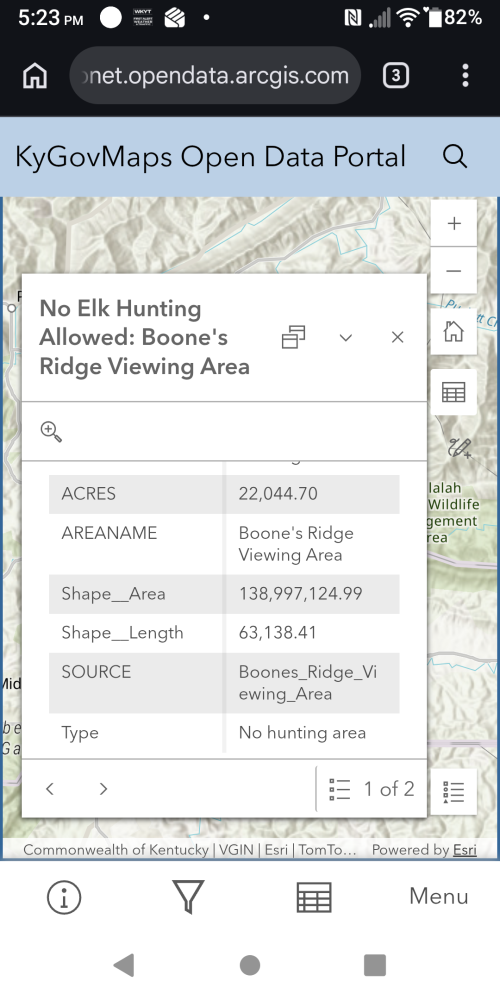This screenshot has width=500, height=1000.
Task: Activate the map edit pencil tool
Action: pos(459,448)
